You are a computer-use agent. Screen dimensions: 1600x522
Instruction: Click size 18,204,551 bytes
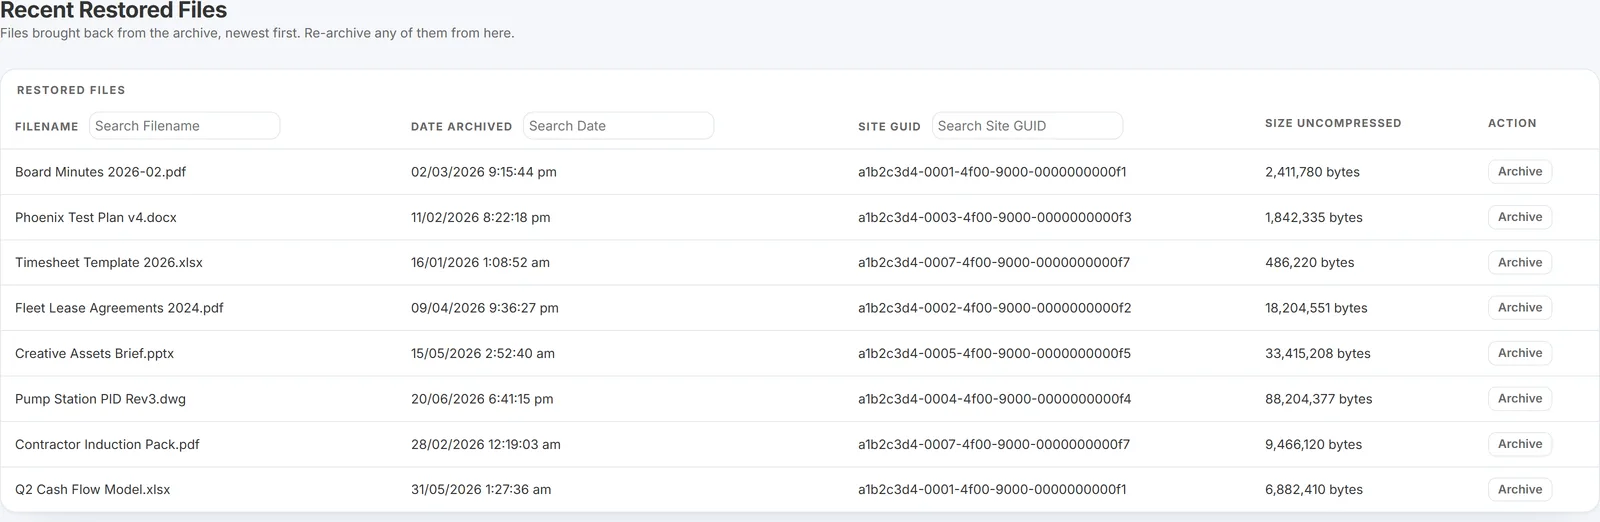1316,308
